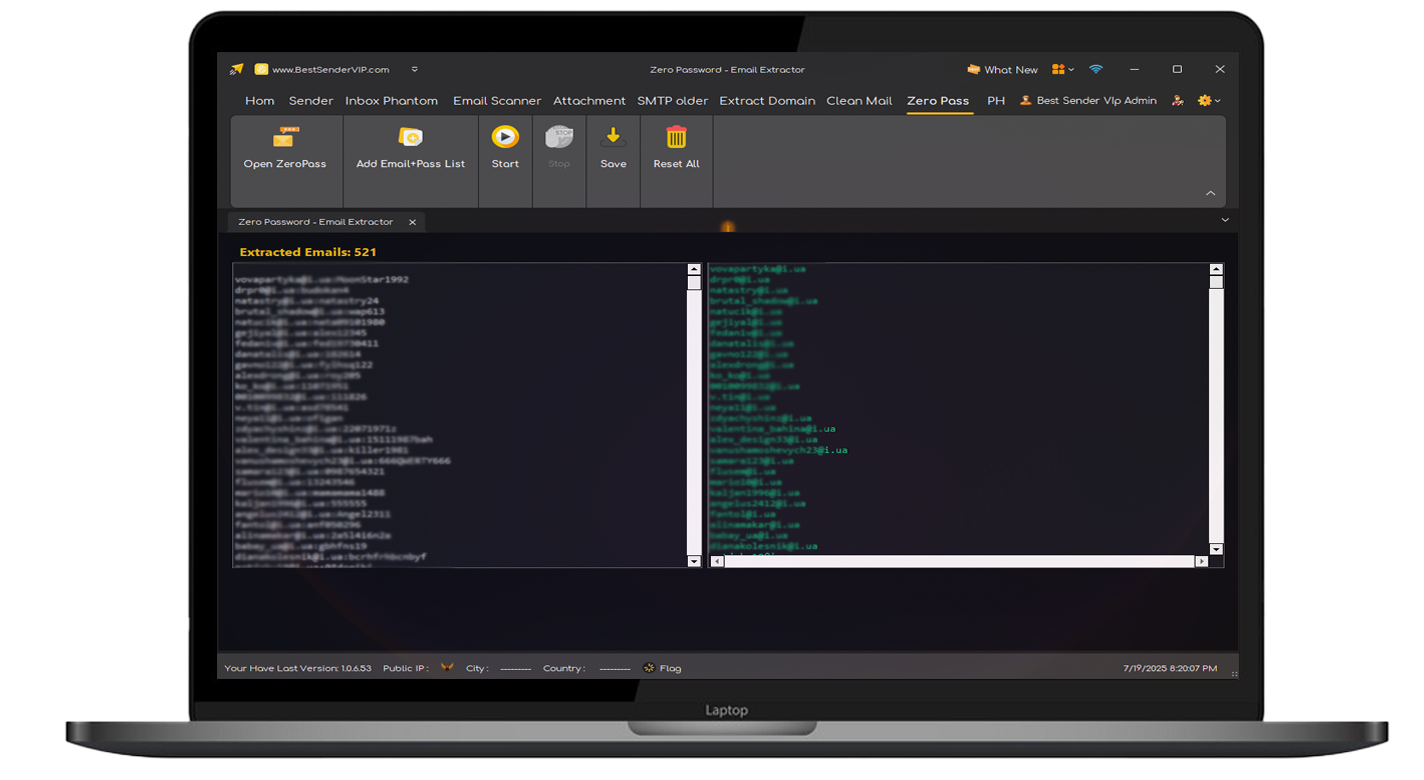Open the Clean Mail tab
The image size is (1424, 780).
pos(859,101)
